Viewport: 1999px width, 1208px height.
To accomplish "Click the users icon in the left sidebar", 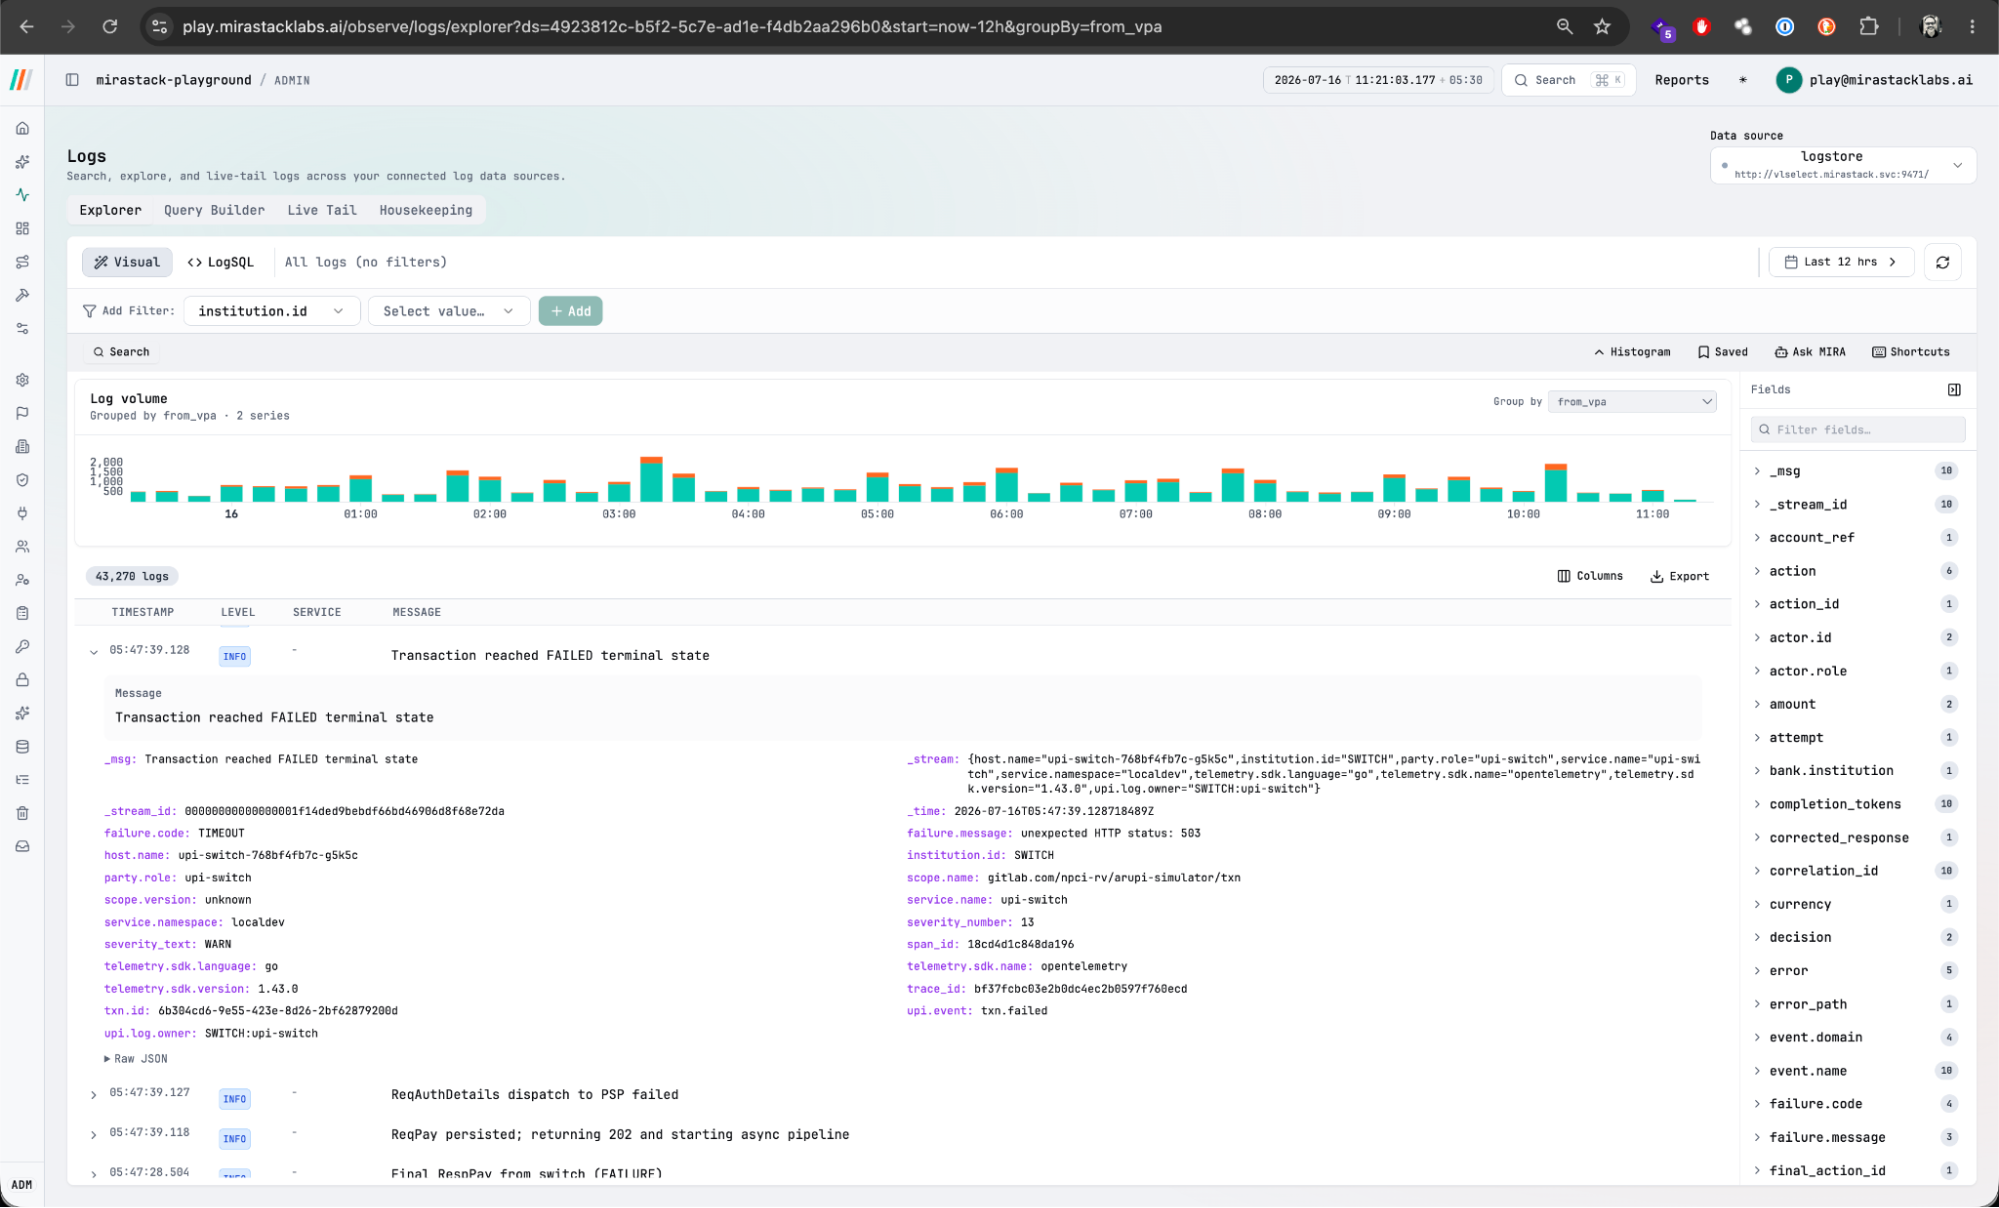I will coord(22,547).
